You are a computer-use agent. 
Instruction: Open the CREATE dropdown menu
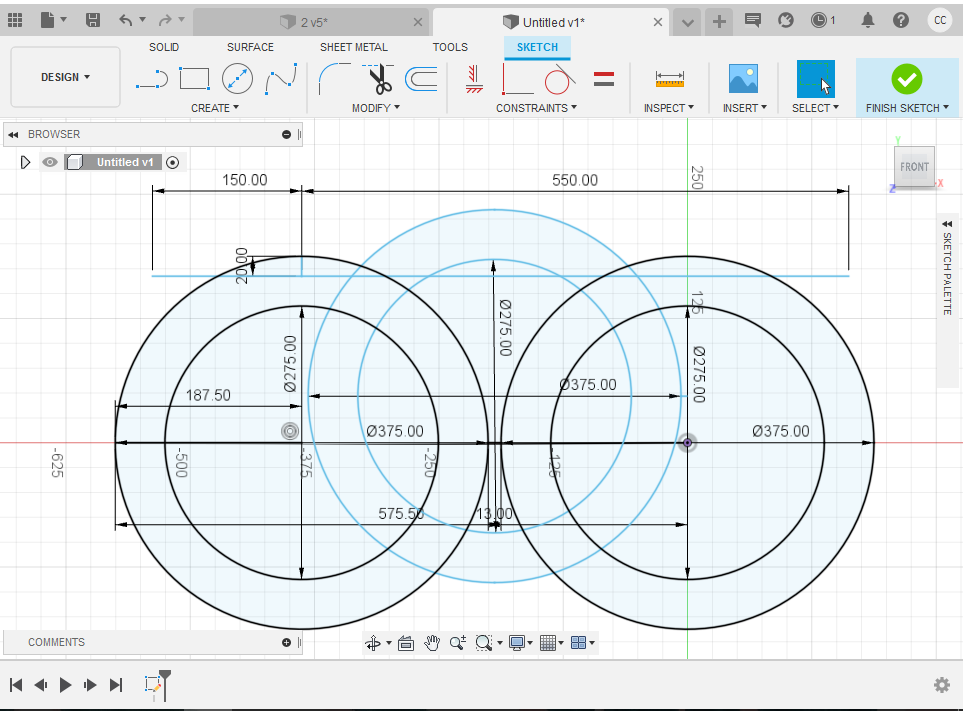214,108
